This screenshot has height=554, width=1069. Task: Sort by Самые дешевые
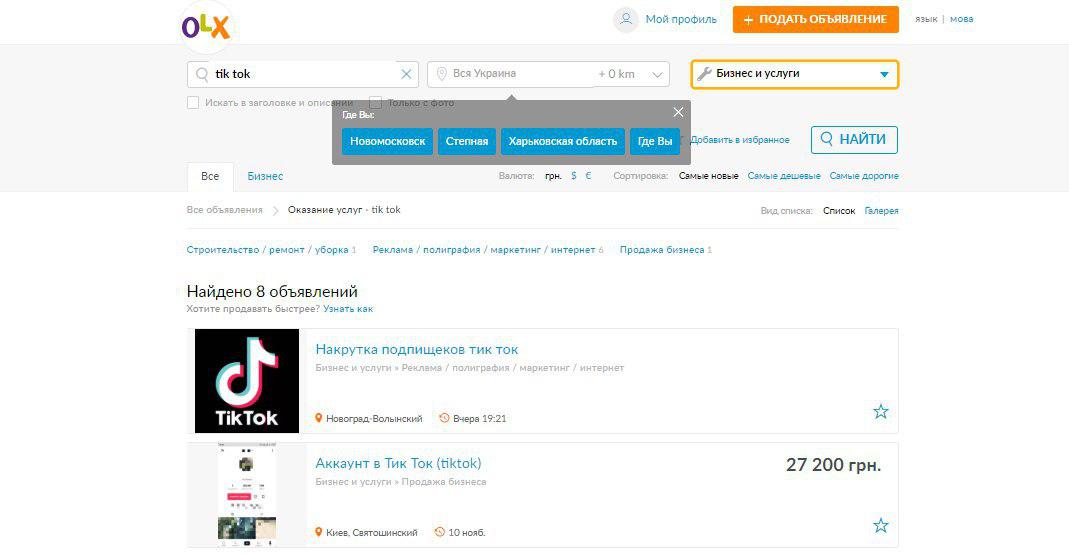tap(783, 176)
